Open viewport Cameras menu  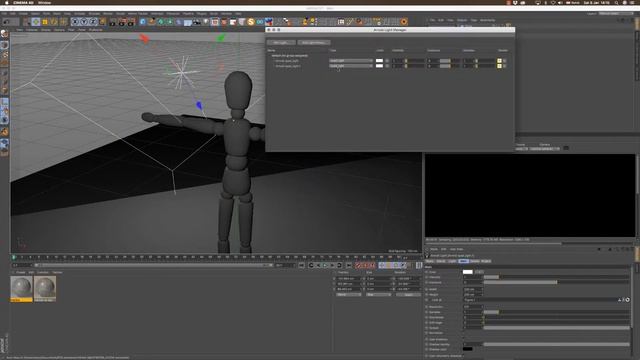(x=32, y=30)
